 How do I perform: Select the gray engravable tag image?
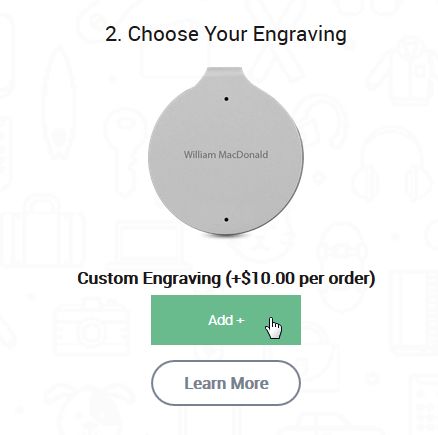tap(226, 151)
